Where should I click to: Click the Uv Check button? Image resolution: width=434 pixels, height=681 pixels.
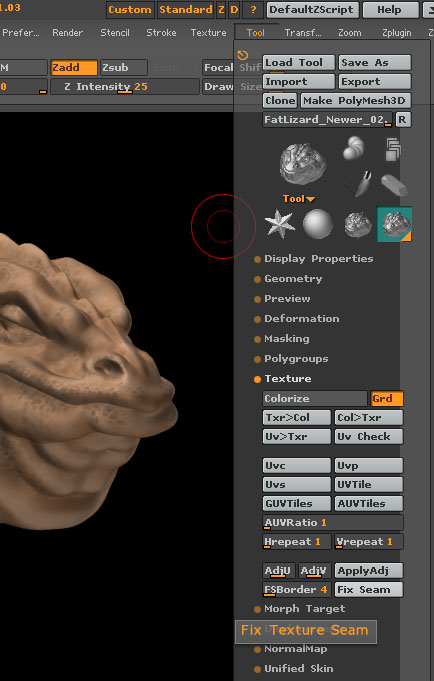pos(369,436)
